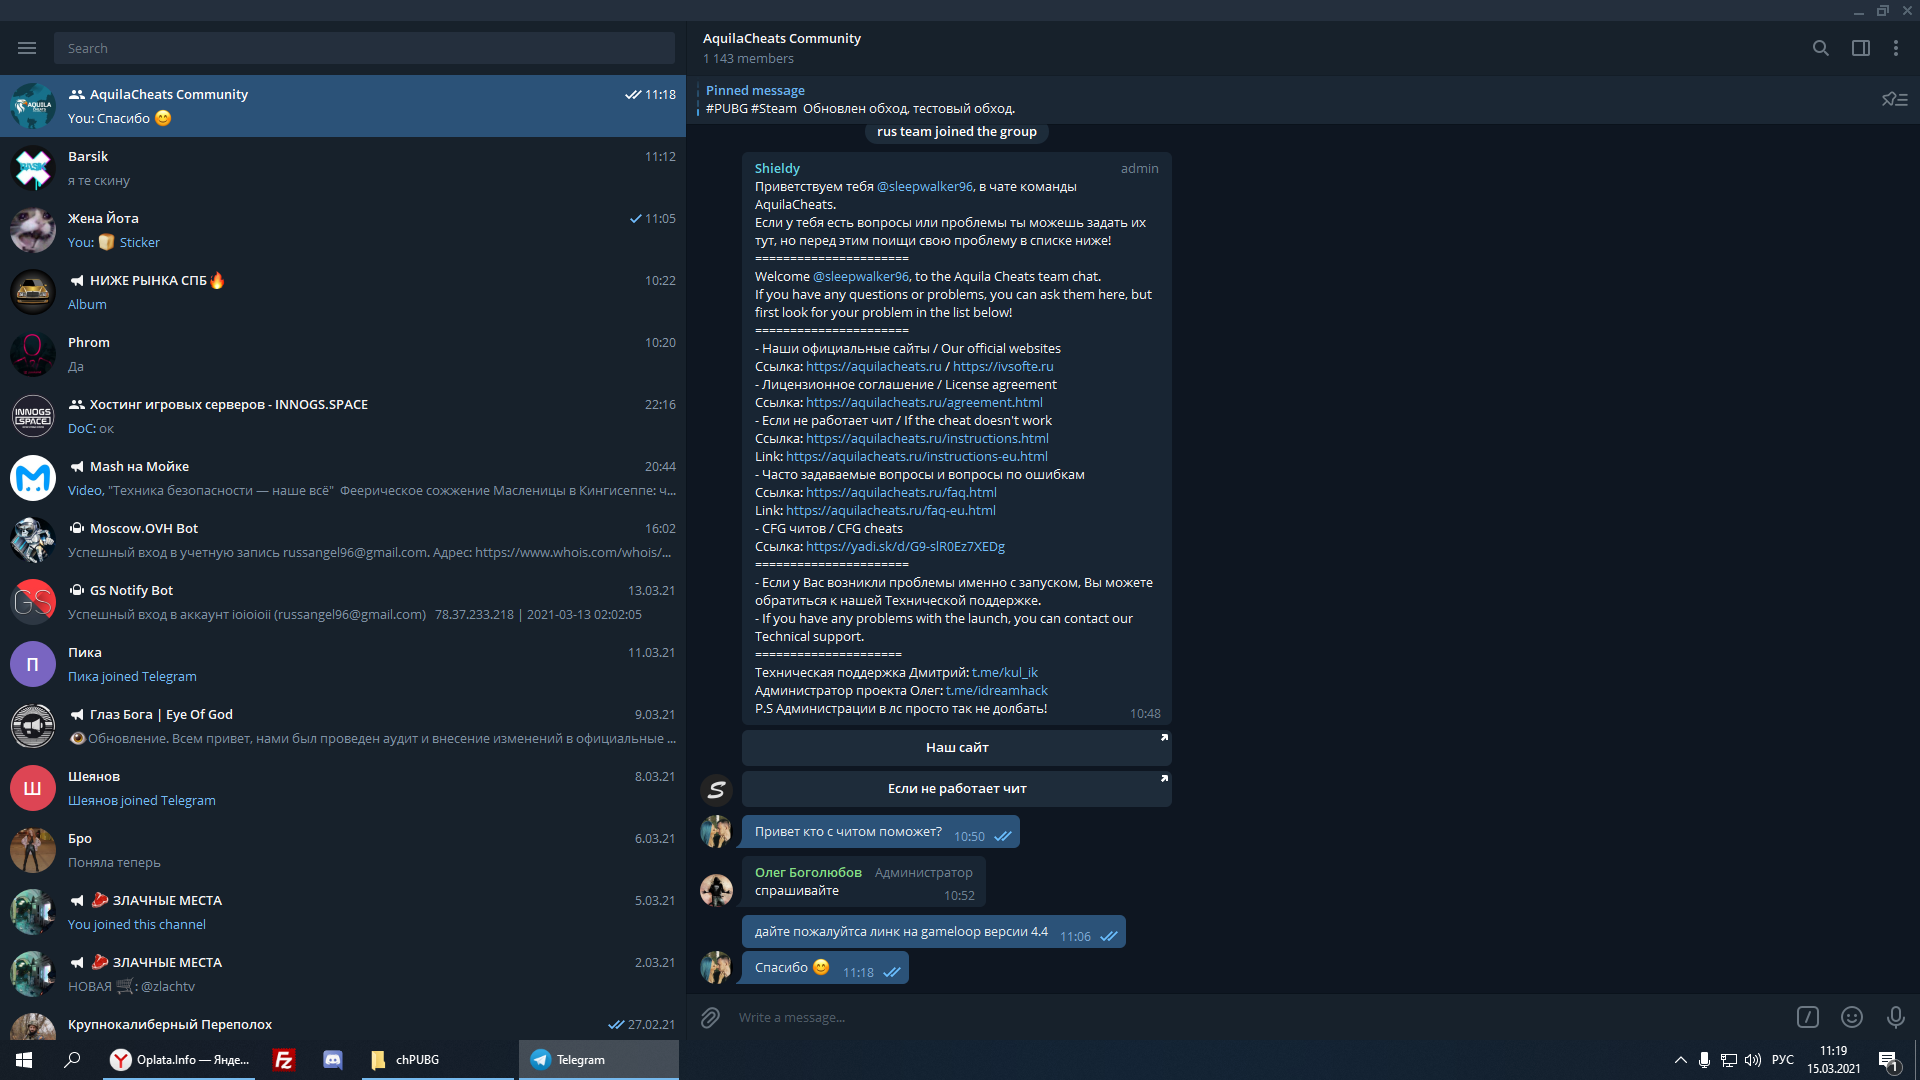Screen dimensions: 1920x1080
Task: Click the Write a message field
Action: click(x=1250, y=1017)
